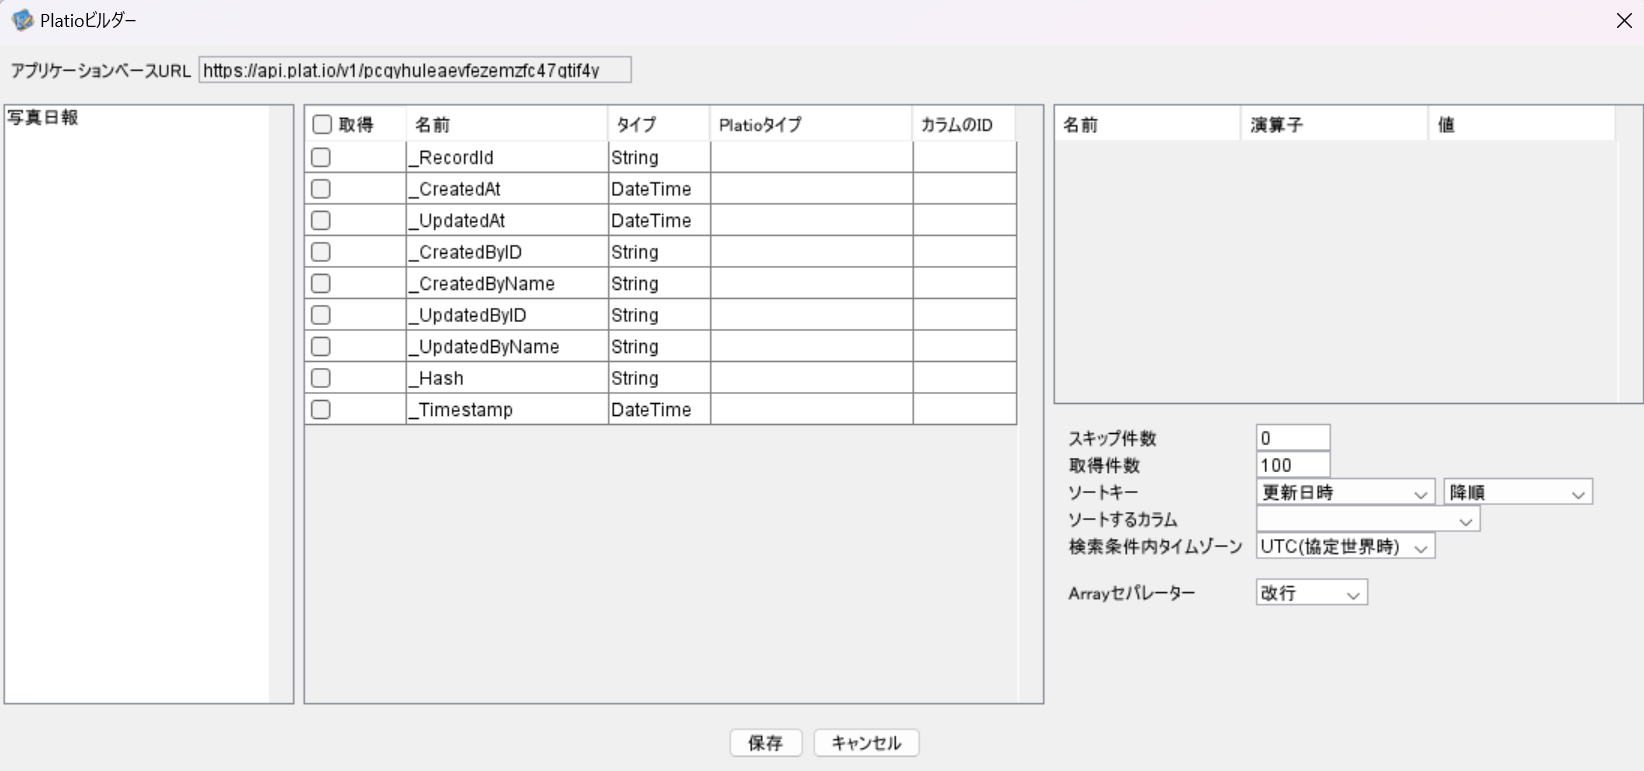Click the Platio builder app icon in title bar
Viewport: 1644px width, 771px height.
(21, 20)
